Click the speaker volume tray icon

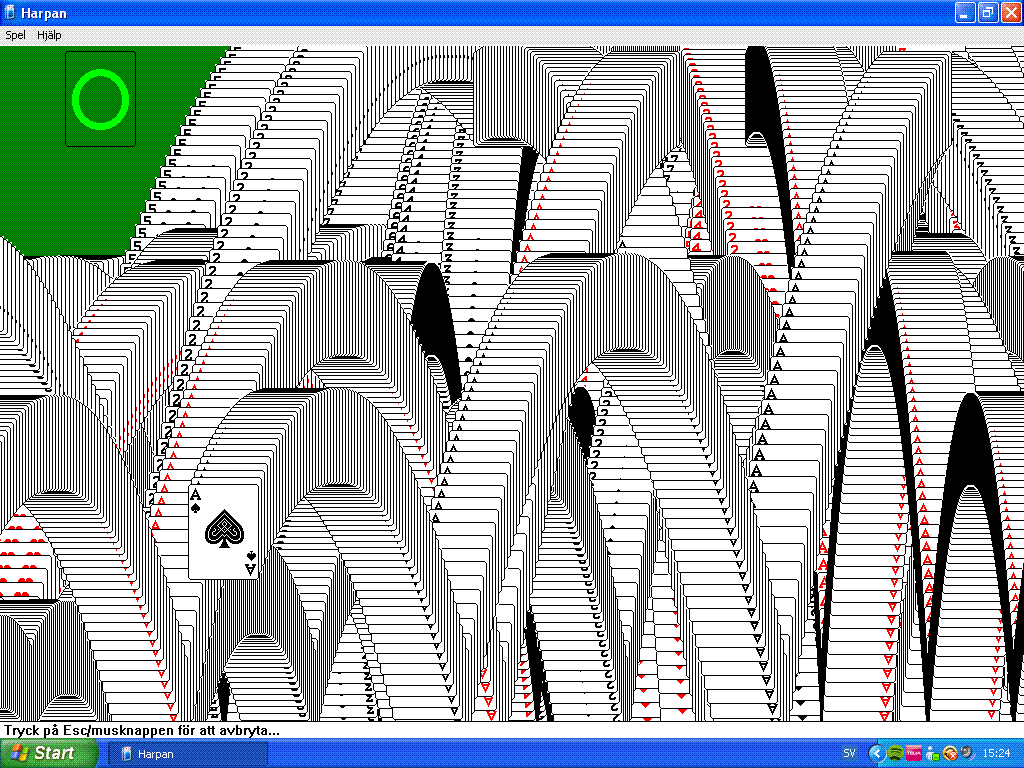tap(967, 753)
